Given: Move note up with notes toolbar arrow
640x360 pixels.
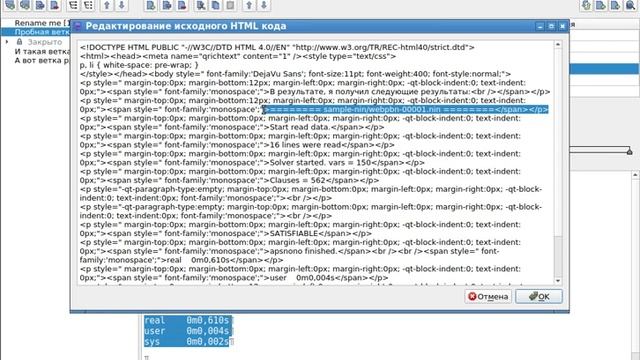Looking at the screenshot, I should coord(249,5).
